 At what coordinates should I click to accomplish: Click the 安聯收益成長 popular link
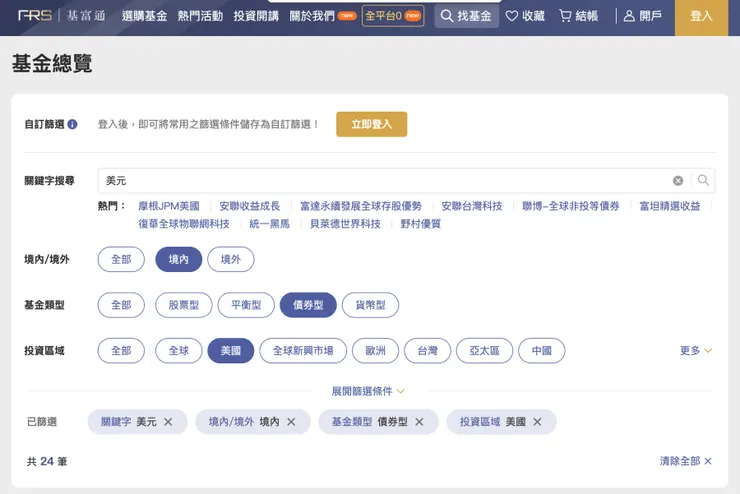pos(250,206)
